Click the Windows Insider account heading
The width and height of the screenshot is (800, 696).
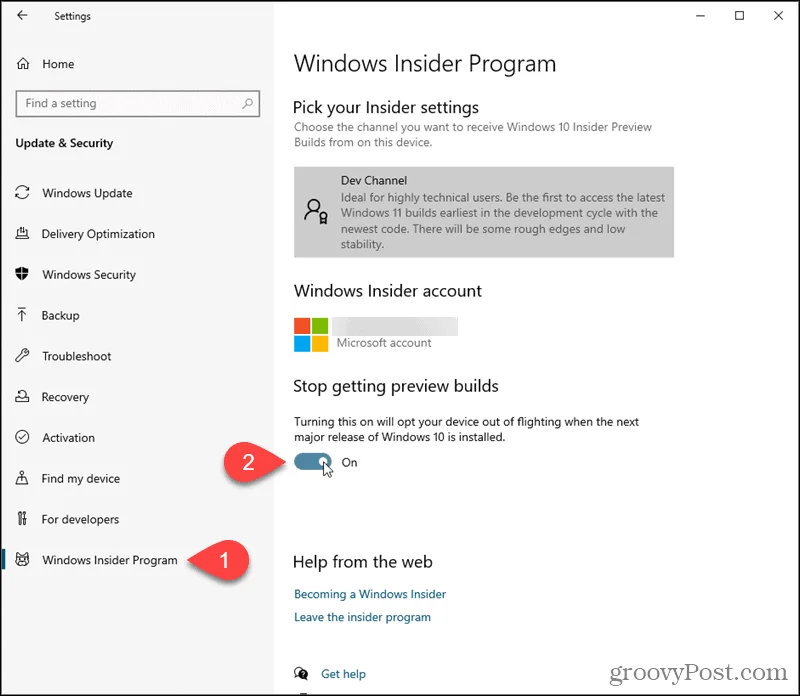pyautogui.click(x=388, y=291)
